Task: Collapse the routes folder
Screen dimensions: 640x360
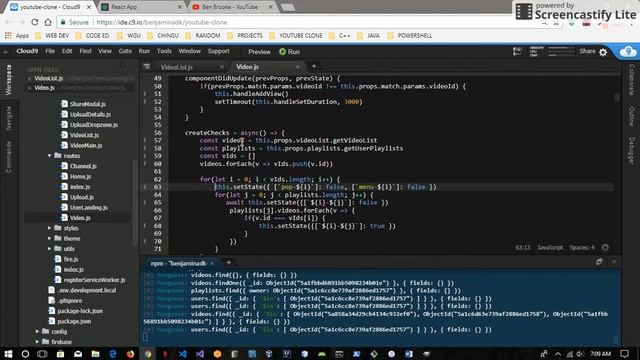Action: 49,156
